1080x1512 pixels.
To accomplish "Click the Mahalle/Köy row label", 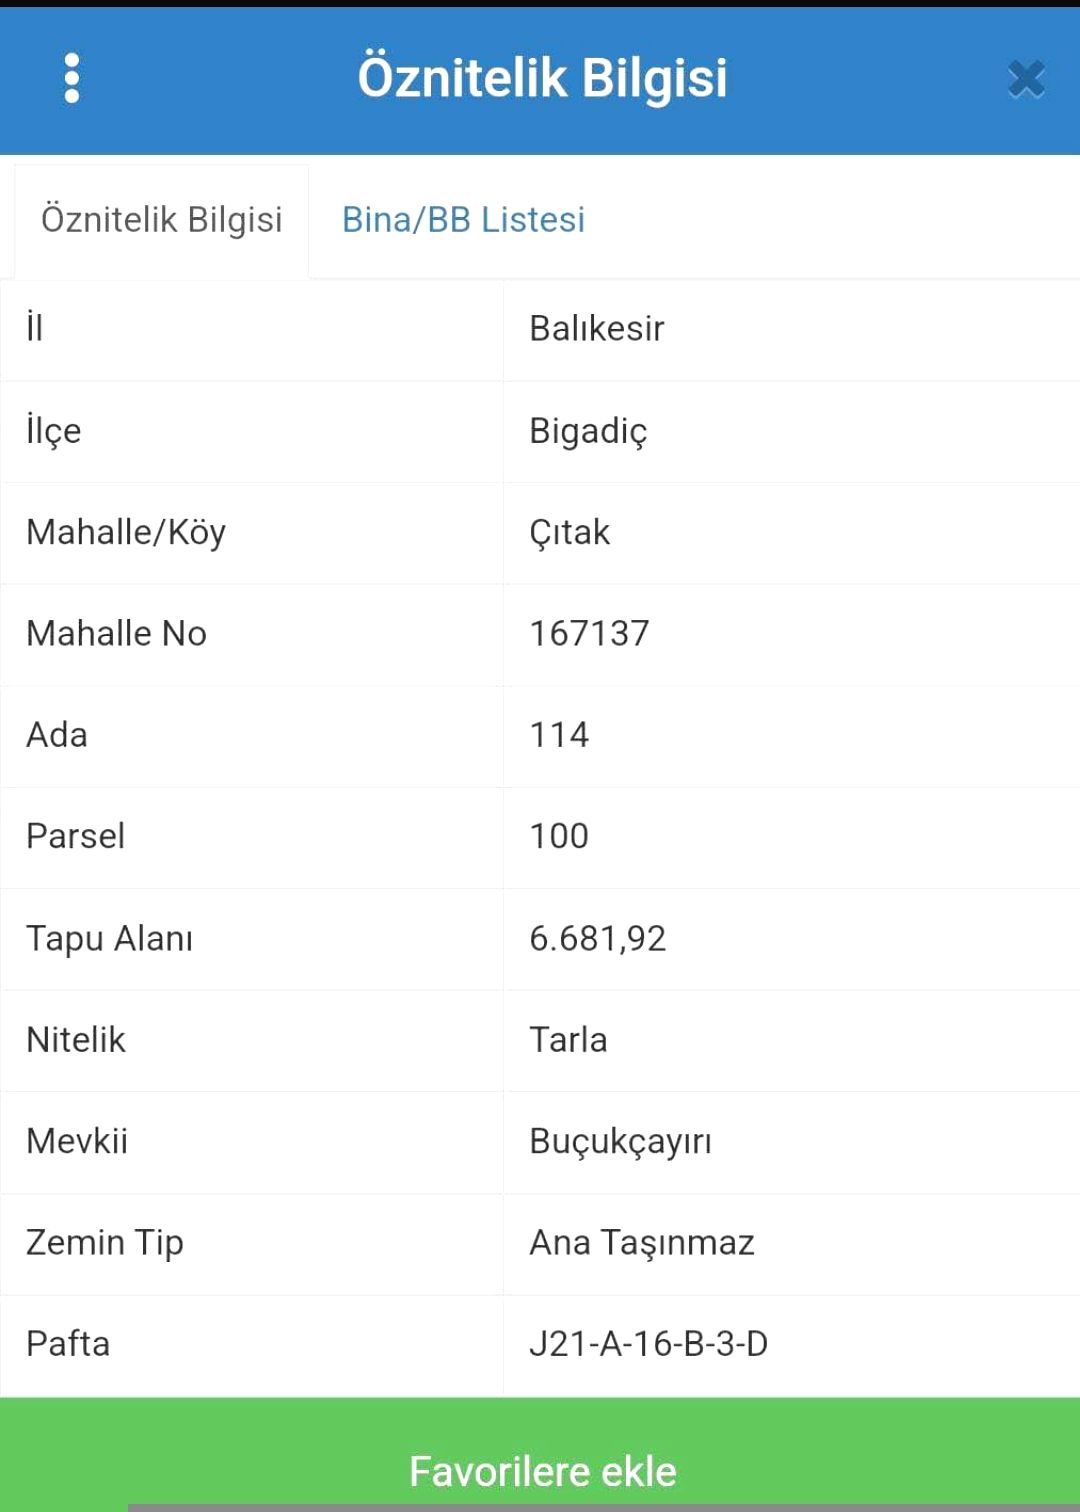I will pos(126,533).
